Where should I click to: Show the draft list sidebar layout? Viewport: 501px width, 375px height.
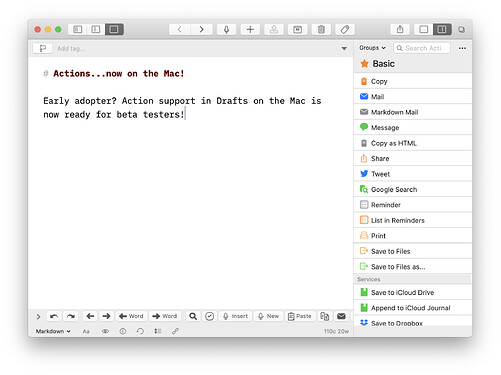tap(78, 29)
